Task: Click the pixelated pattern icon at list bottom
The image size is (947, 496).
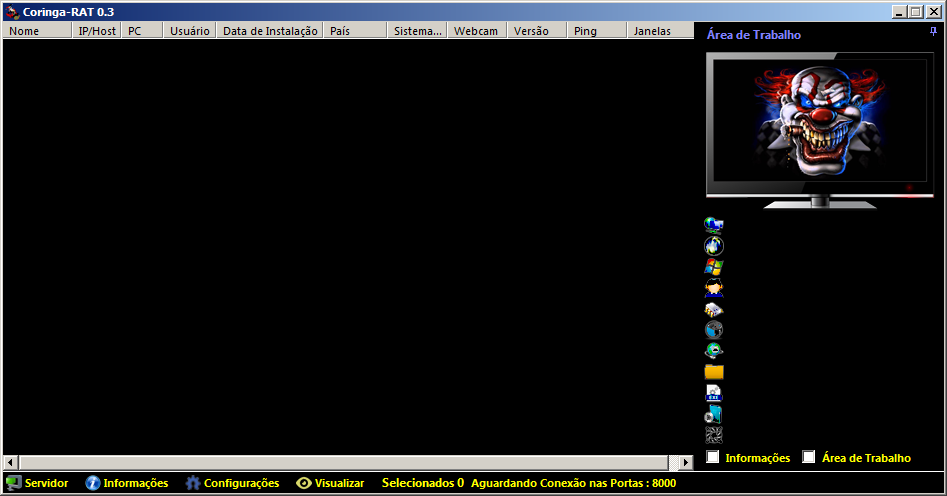Action: [x=714, y=435]
